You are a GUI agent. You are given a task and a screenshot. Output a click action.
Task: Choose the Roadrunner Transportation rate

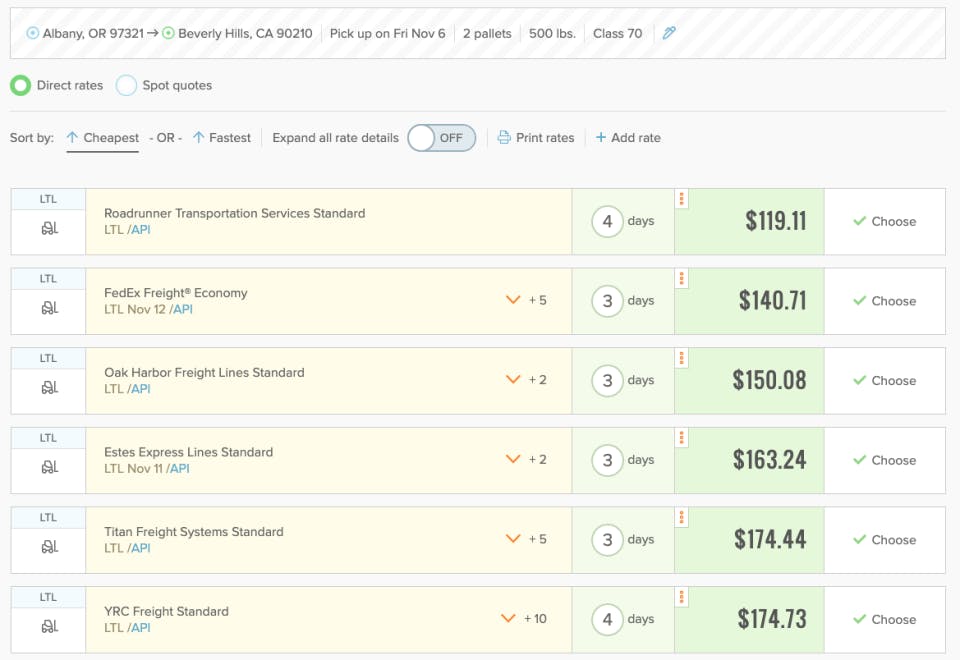tap(884, 221)
